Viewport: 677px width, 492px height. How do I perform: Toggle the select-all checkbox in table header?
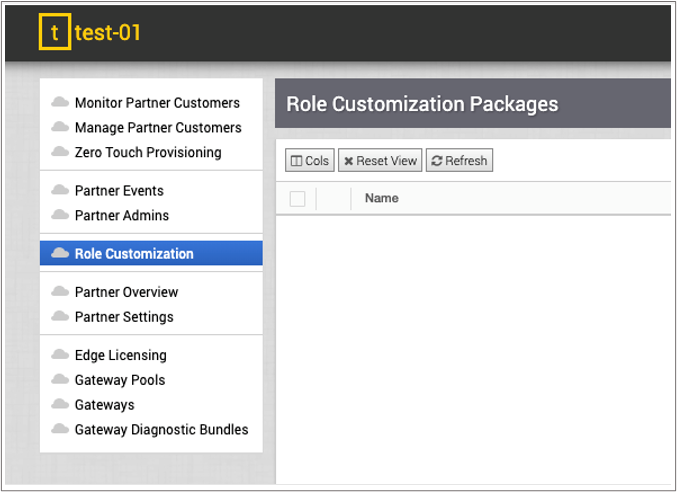pos(297,199)
